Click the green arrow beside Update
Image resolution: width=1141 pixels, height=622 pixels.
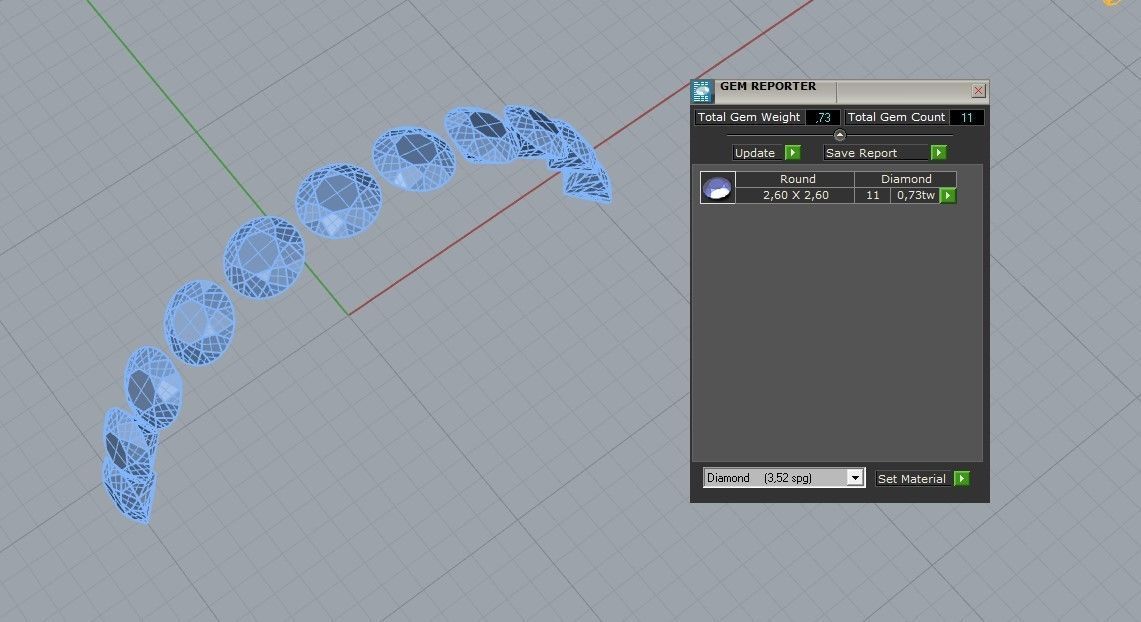[793, 152]
